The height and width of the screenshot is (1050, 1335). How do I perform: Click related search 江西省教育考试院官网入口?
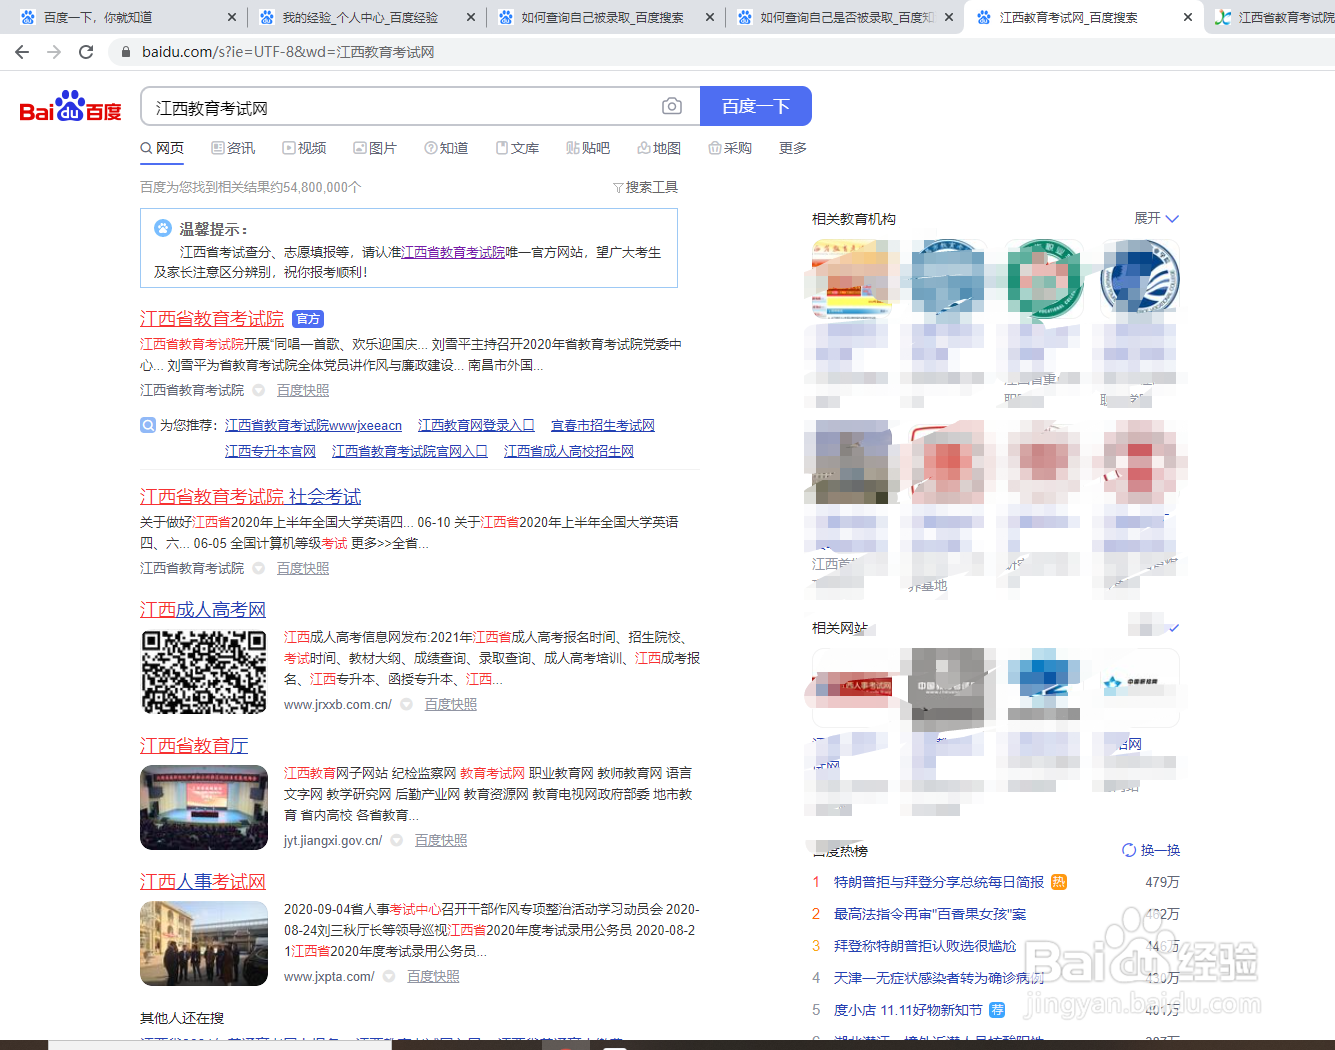tap(410, 451)
